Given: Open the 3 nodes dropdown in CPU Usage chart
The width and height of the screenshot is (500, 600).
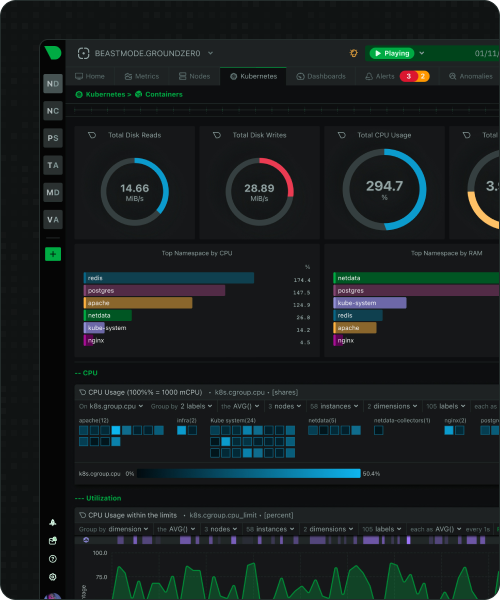Looking at the screenshot, I should [285, 406].
